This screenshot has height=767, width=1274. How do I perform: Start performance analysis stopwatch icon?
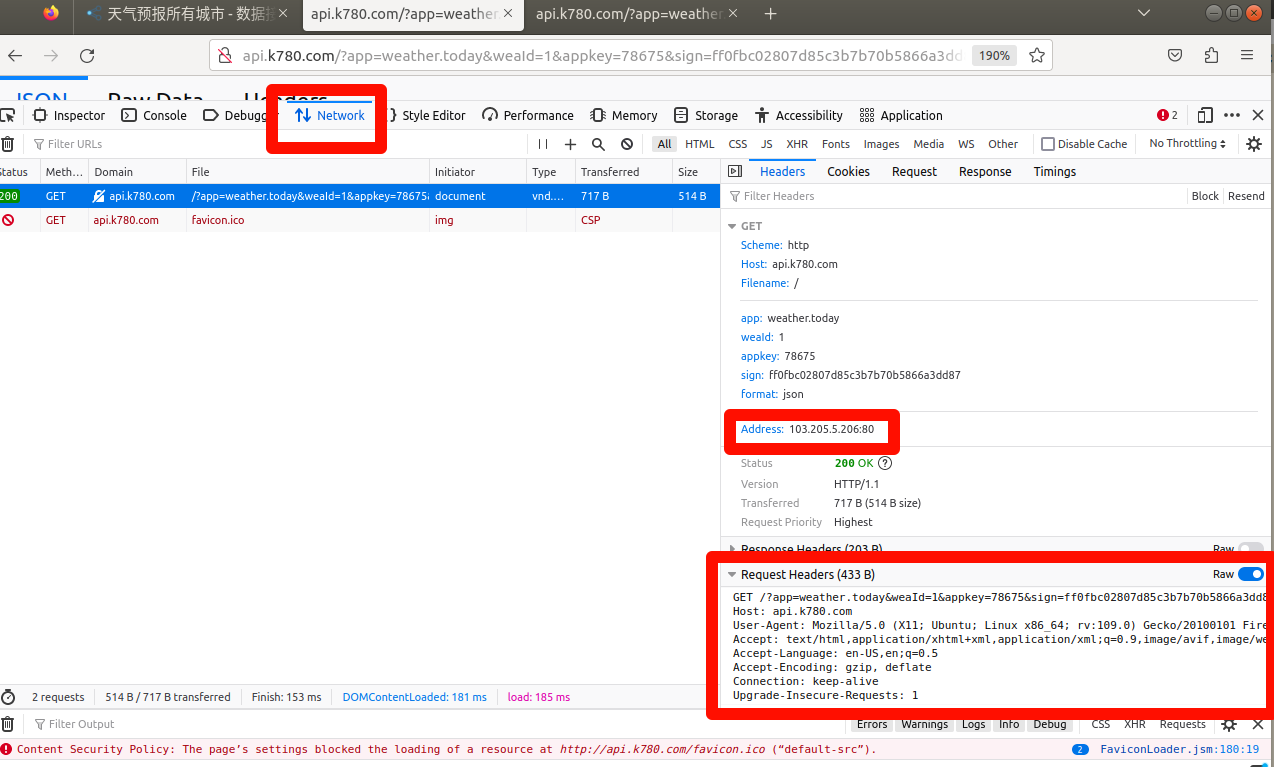tap(8, 697)
